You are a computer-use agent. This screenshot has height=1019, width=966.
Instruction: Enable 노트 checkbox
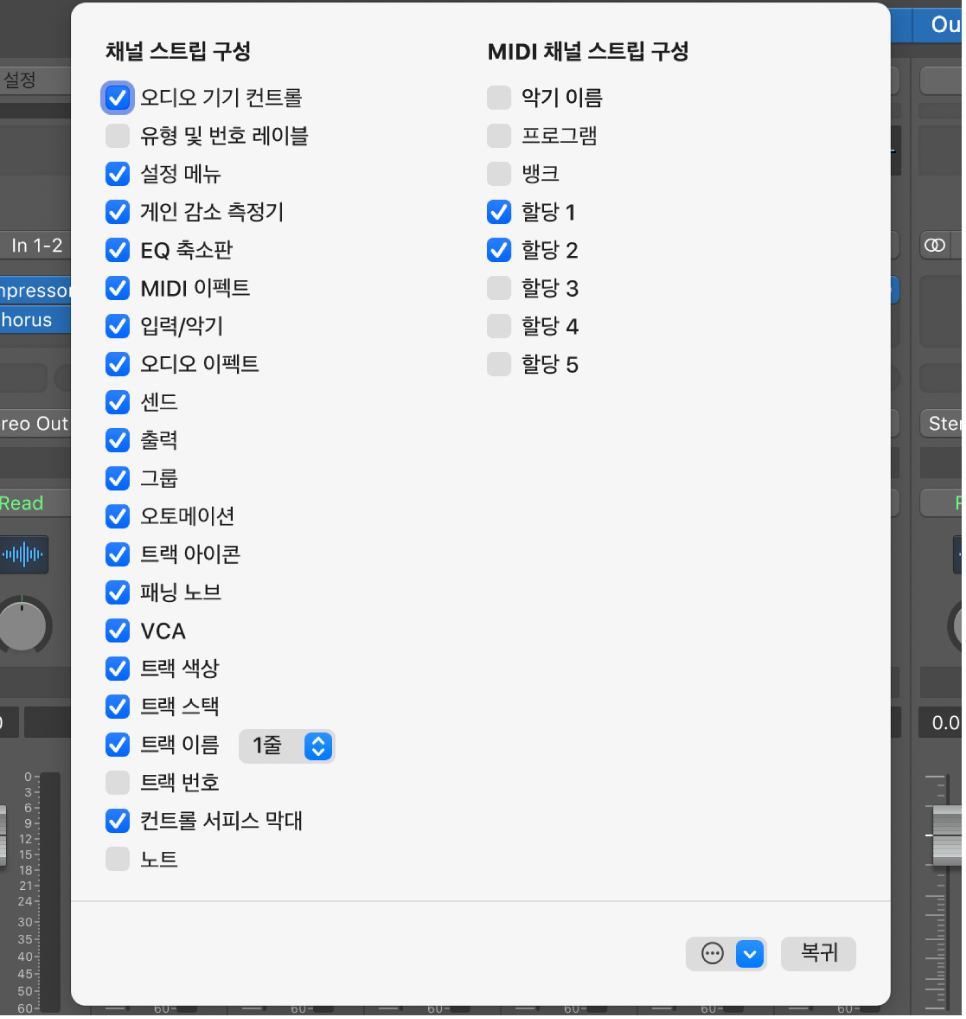(x=118, y=858)
